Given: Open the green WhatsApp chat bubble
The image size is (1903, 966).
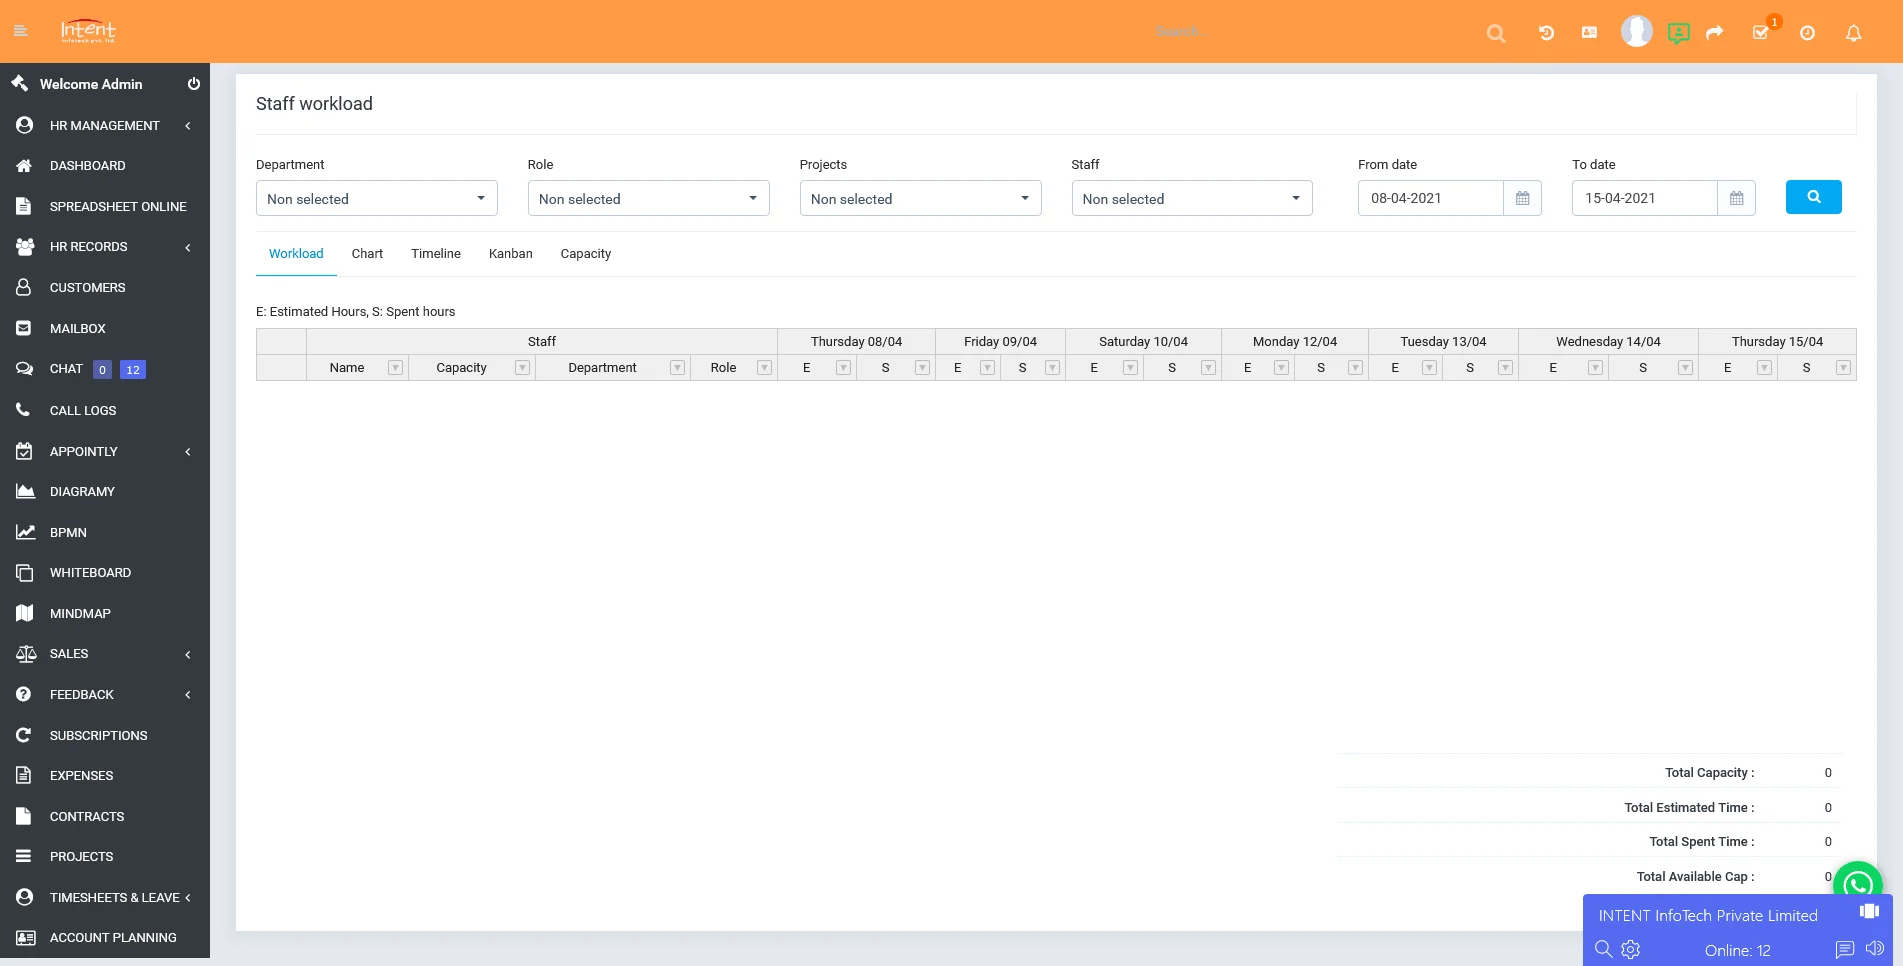Looking at the screenshot, I should pyautogui.click(x=1858, y=885).
